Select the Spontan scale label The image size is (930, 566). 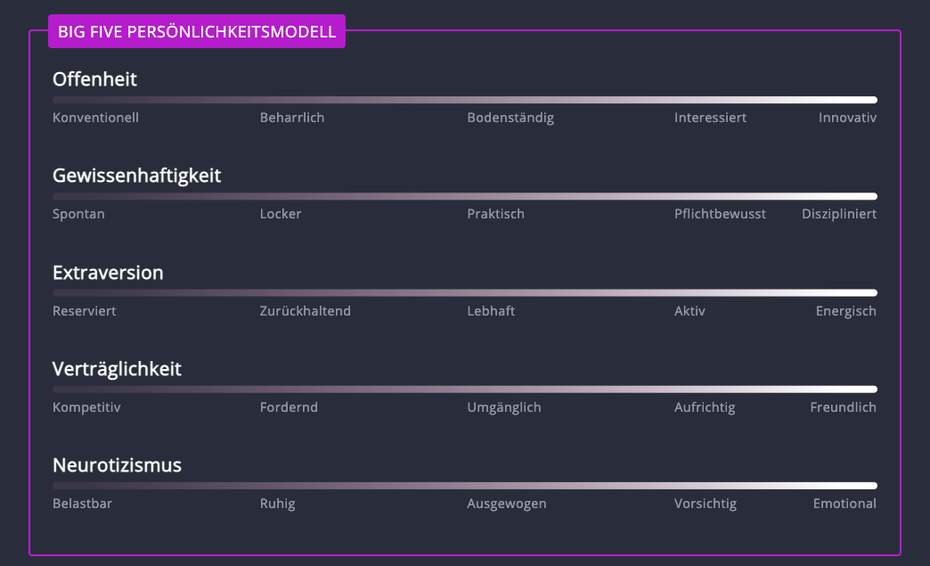(x=79, y=214)
